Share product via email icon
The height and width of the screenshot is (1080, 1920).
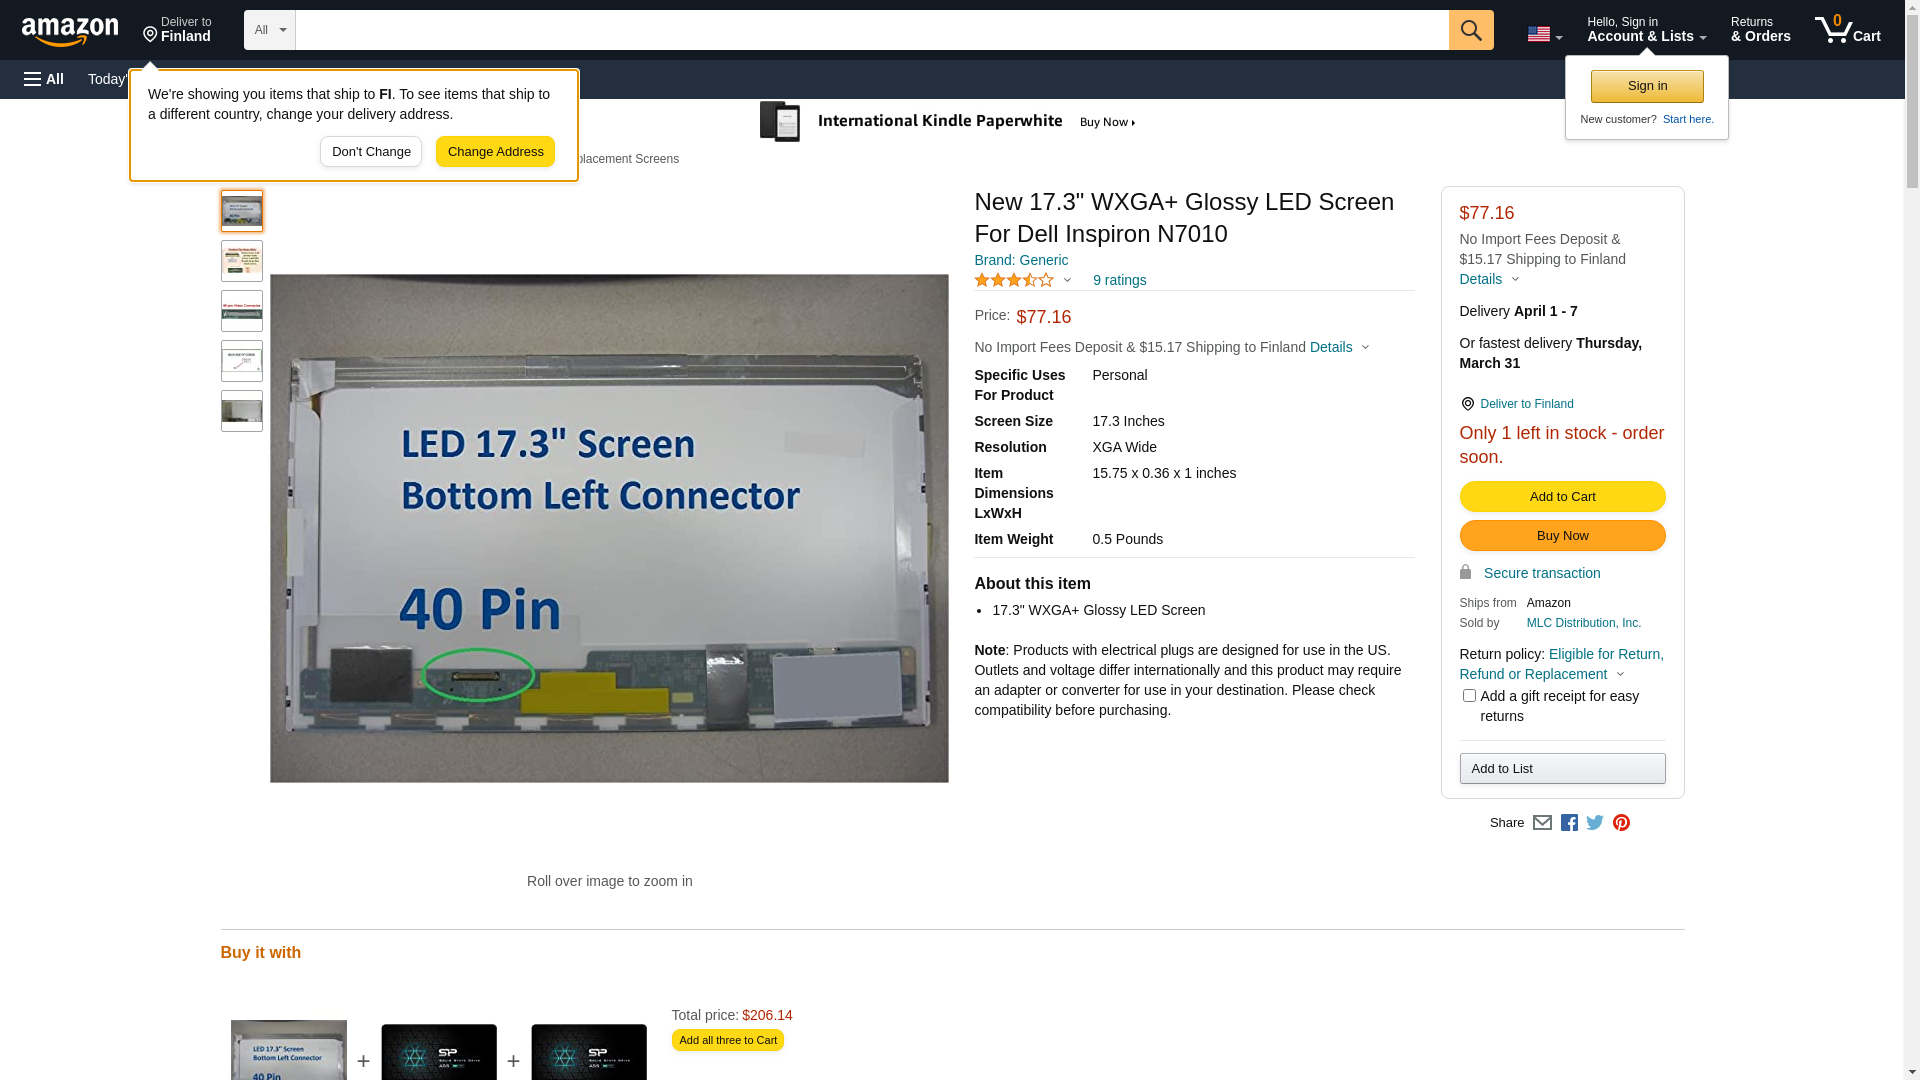coord(1542,823)
